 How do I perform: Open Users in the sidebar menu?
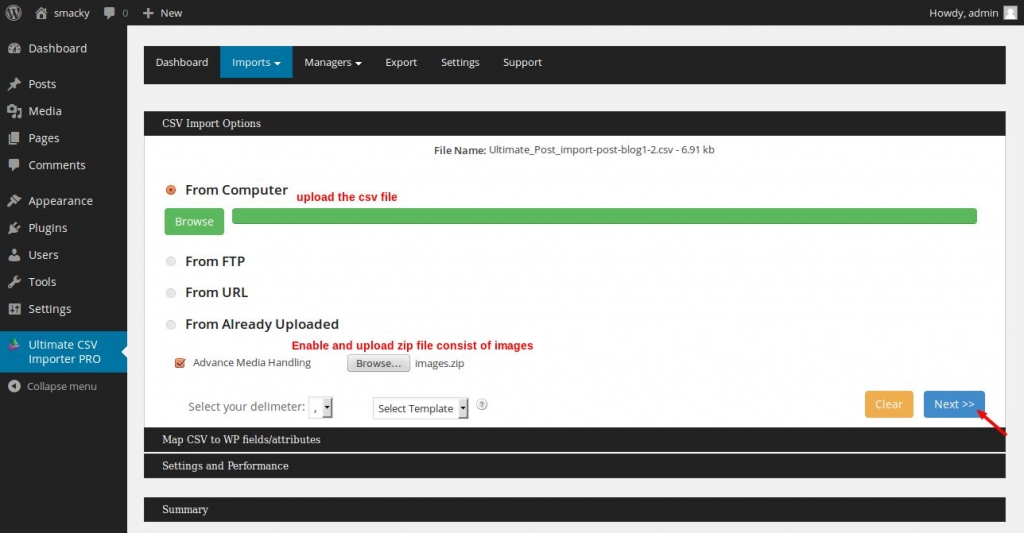tap(44, 255)
